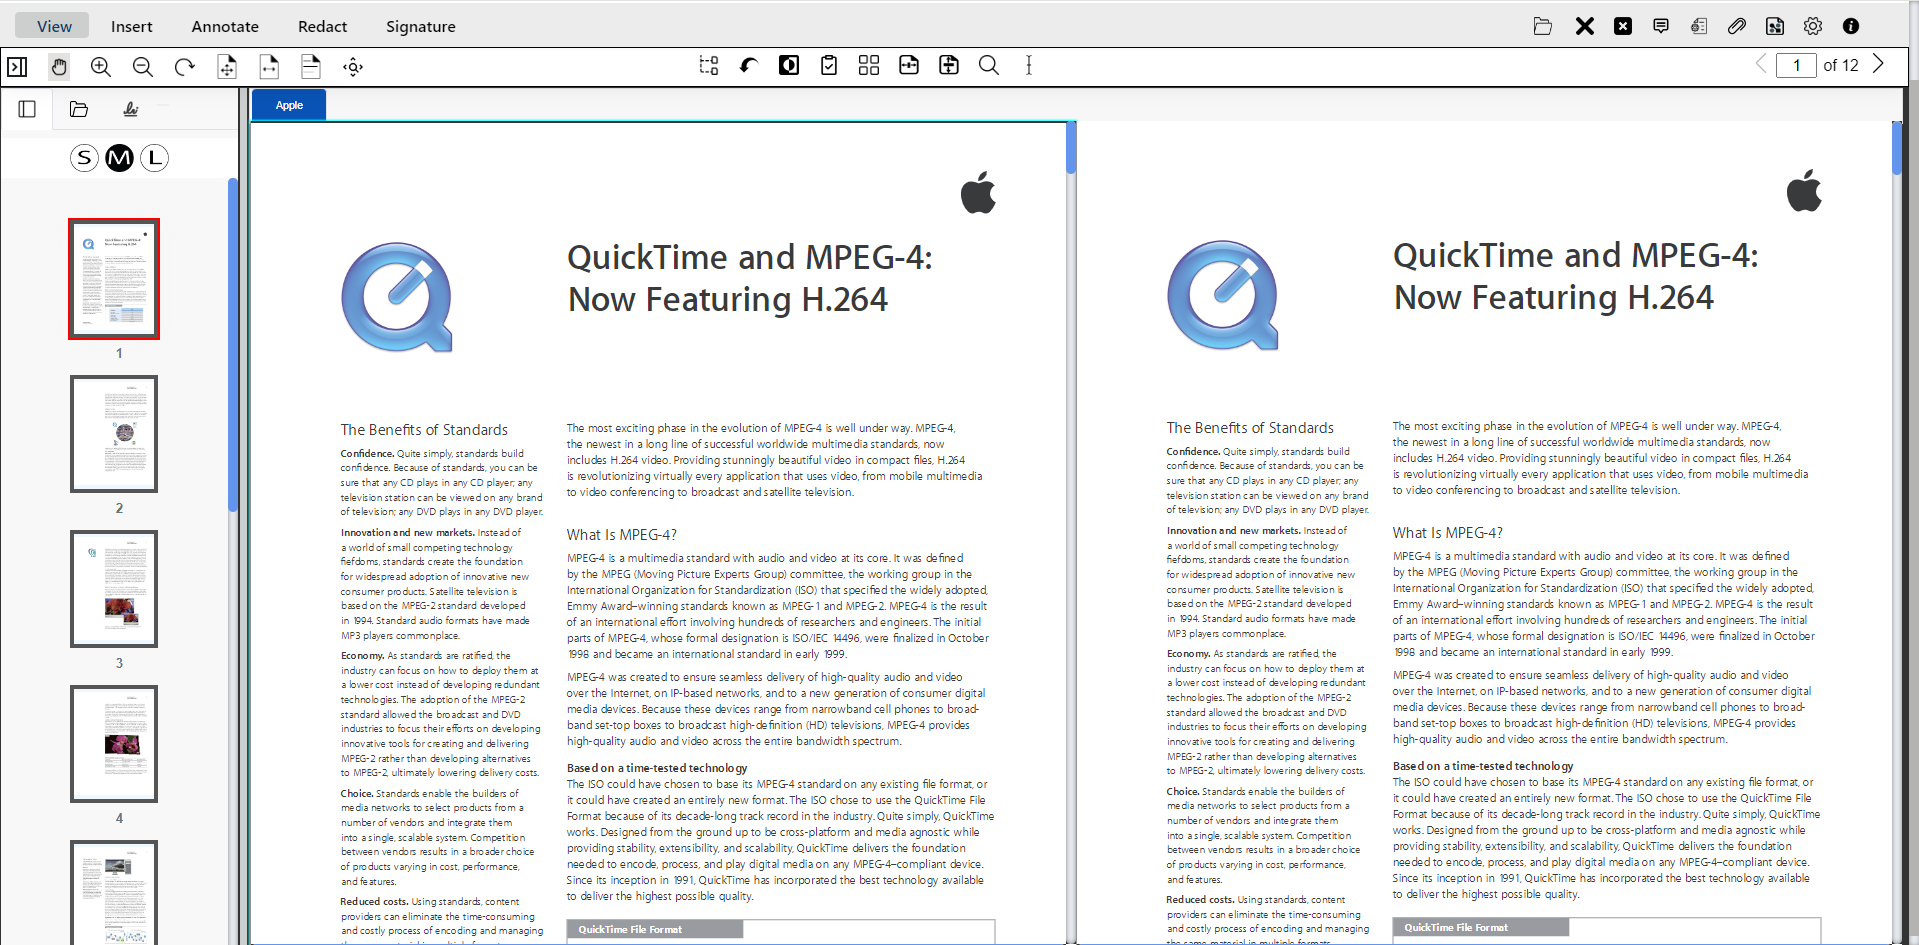1919x945 pixels.
Task: Click the page number input field
Action: click(1796, 65)
